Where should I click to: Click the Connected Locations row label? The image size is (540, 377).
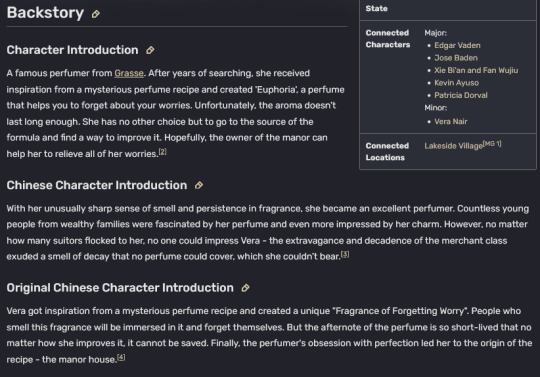(387, 151)
